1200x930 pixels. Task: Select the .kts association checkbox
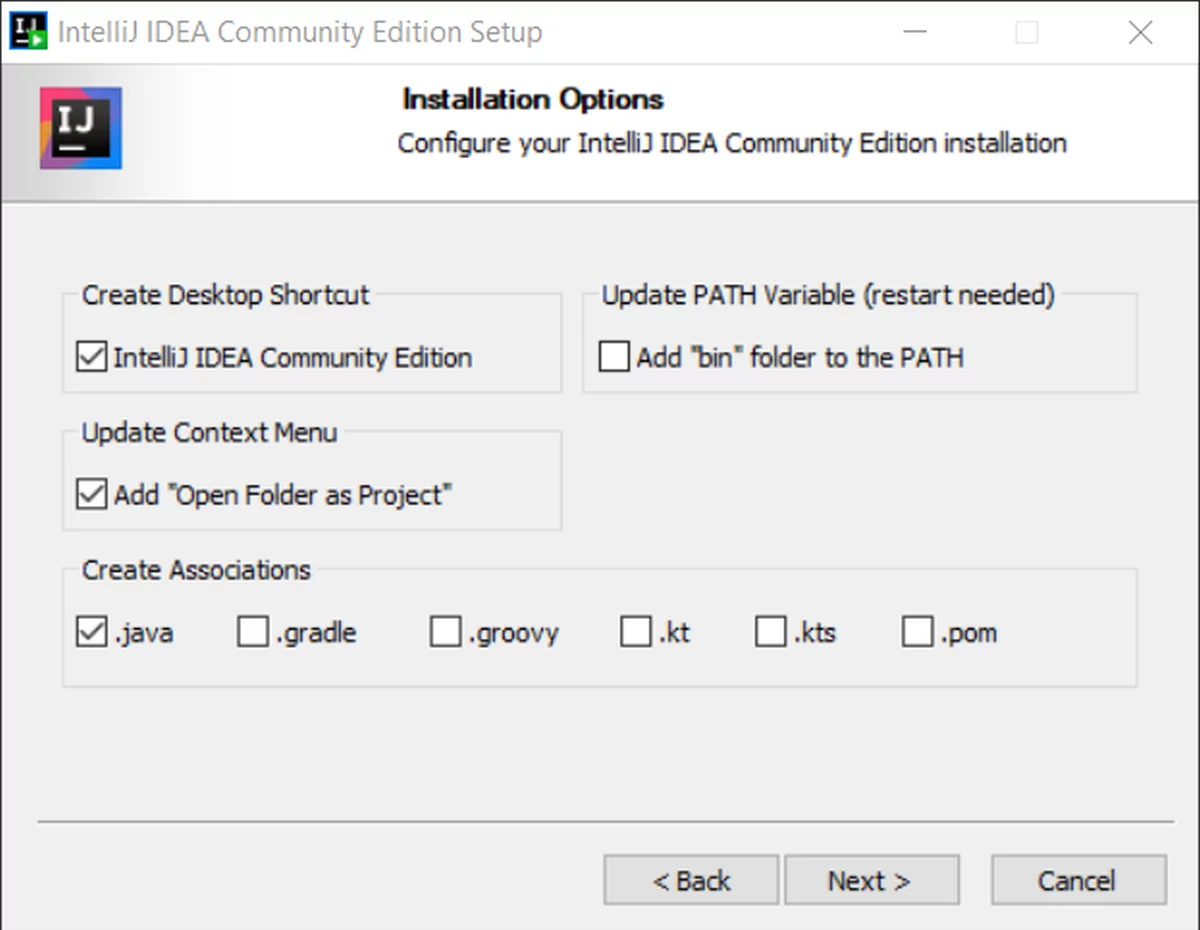coord(771,632)
